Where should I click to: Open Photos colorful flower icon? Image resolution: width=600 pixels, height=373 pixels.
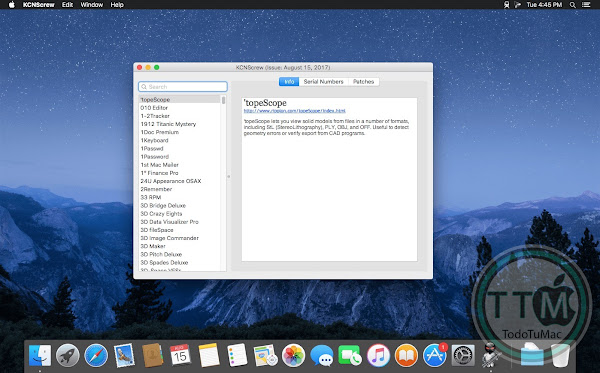(293, 355)
